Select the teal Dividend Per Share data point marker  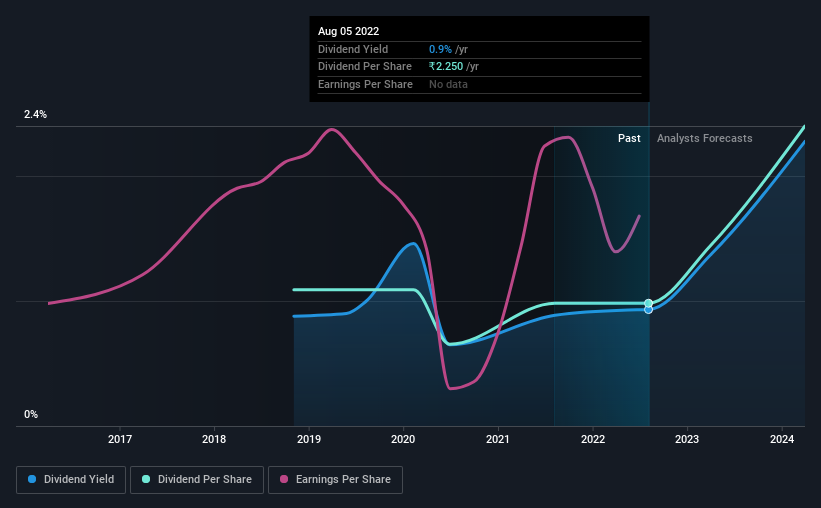[649, 303]
